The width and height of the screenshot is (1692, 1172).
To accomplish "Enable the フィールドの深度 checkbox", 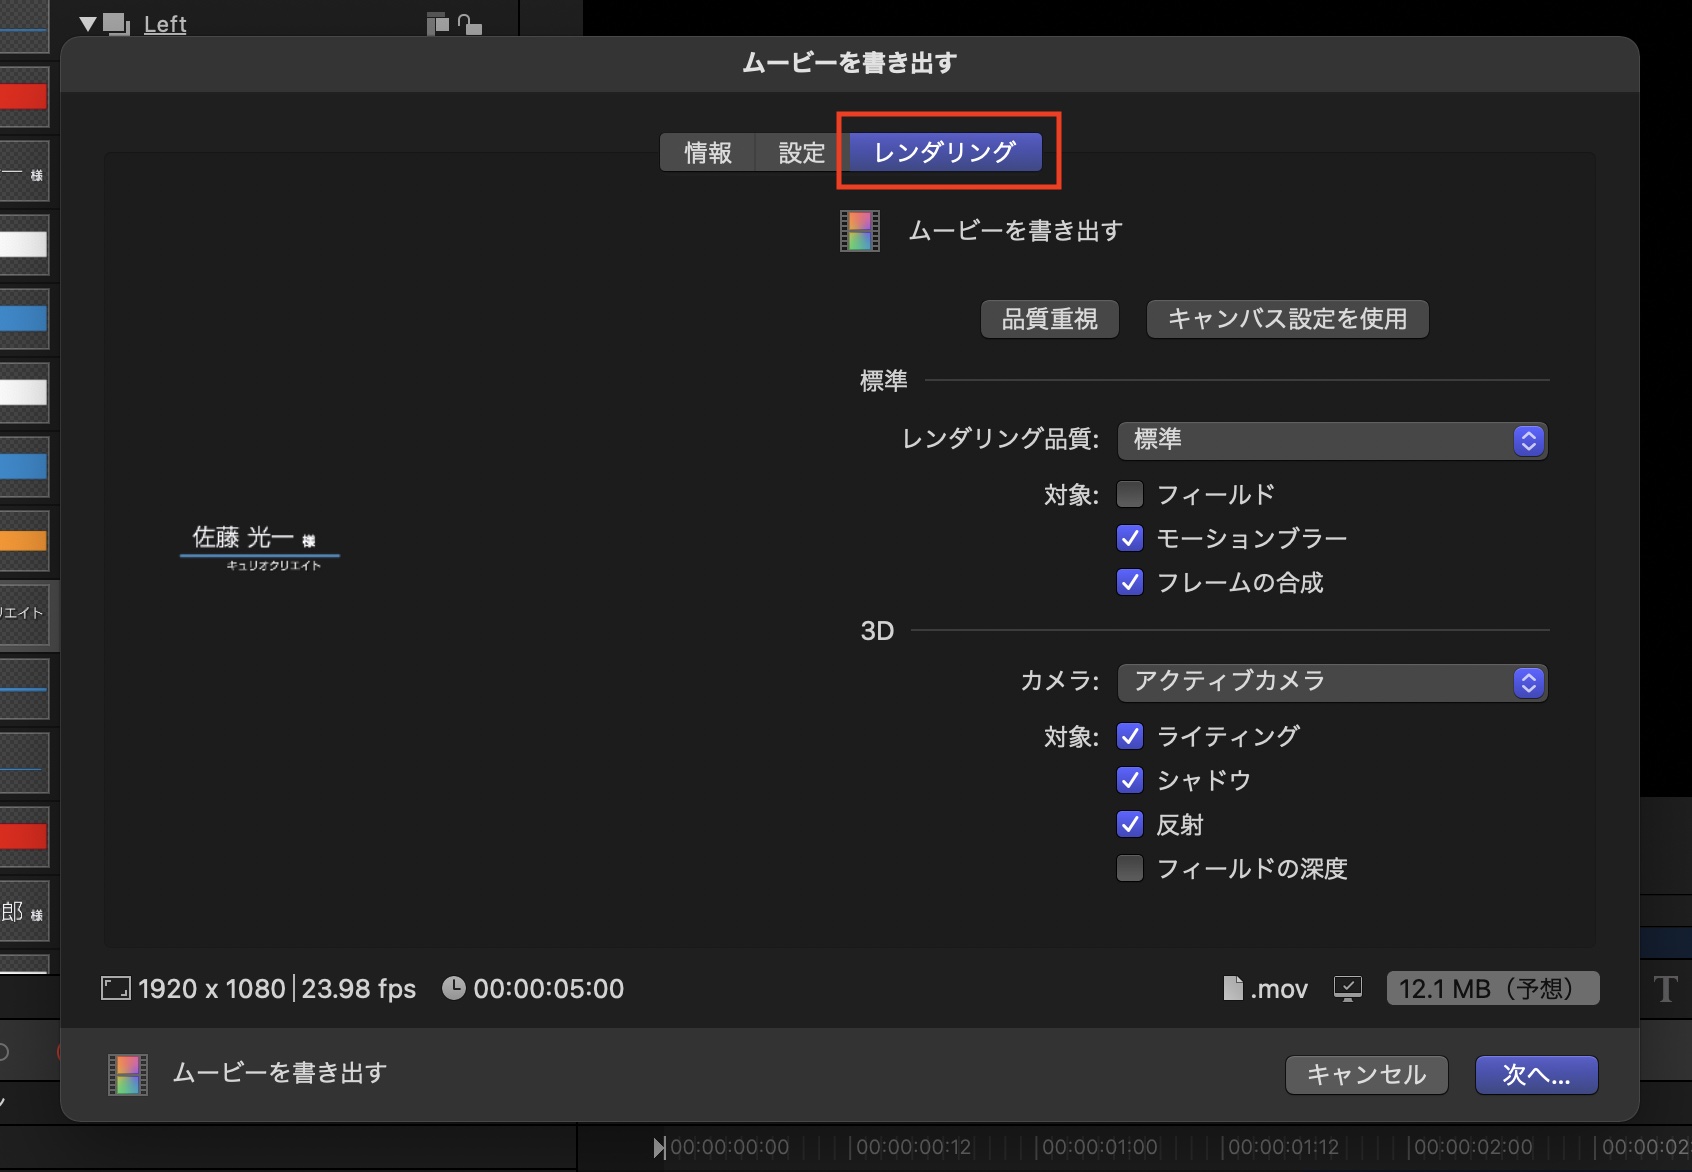I will (x=1130, y=868).
